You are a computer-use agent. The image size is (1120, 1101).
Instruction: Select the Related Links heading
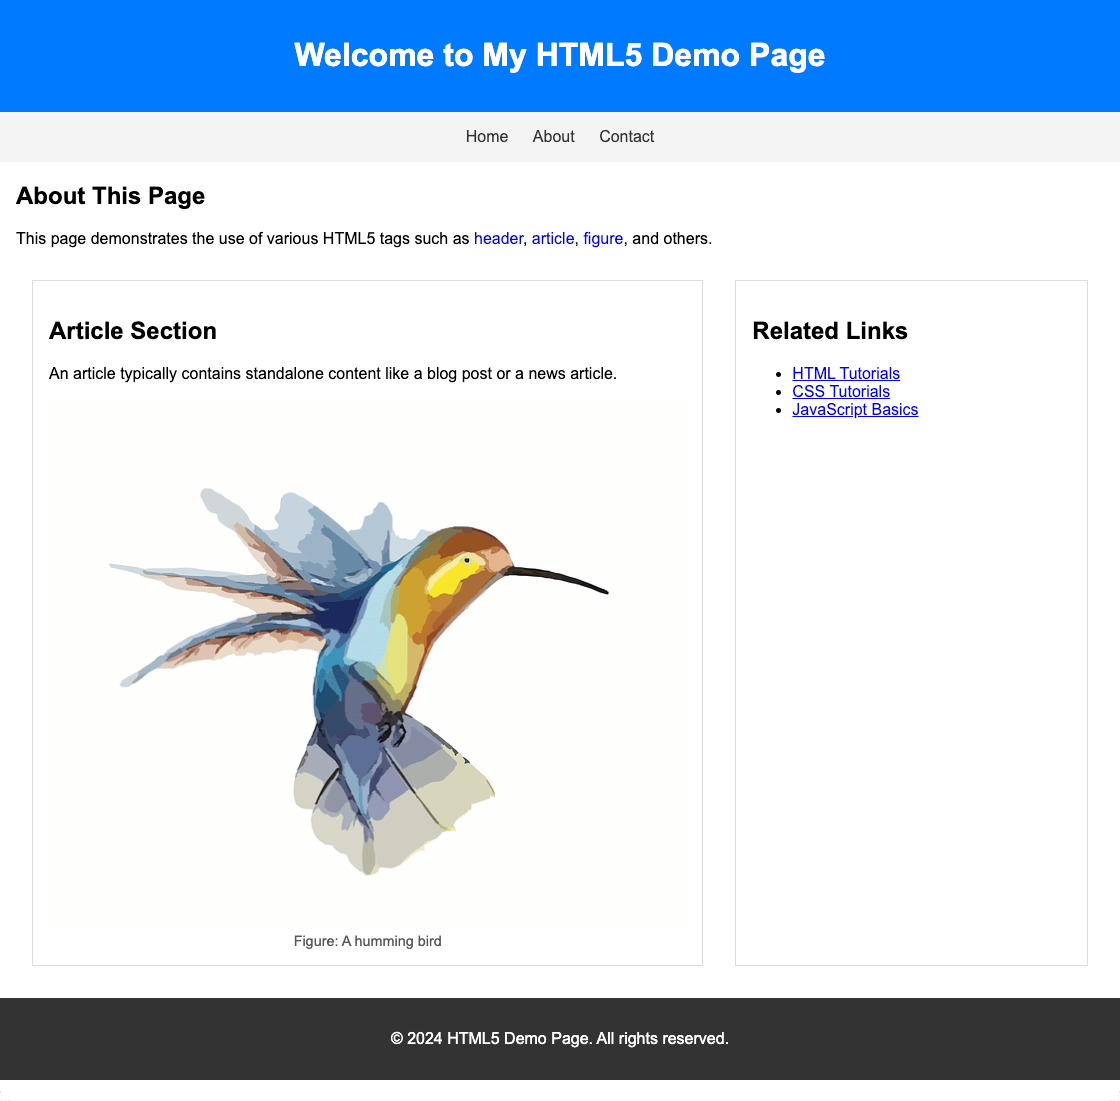[829, 331]
